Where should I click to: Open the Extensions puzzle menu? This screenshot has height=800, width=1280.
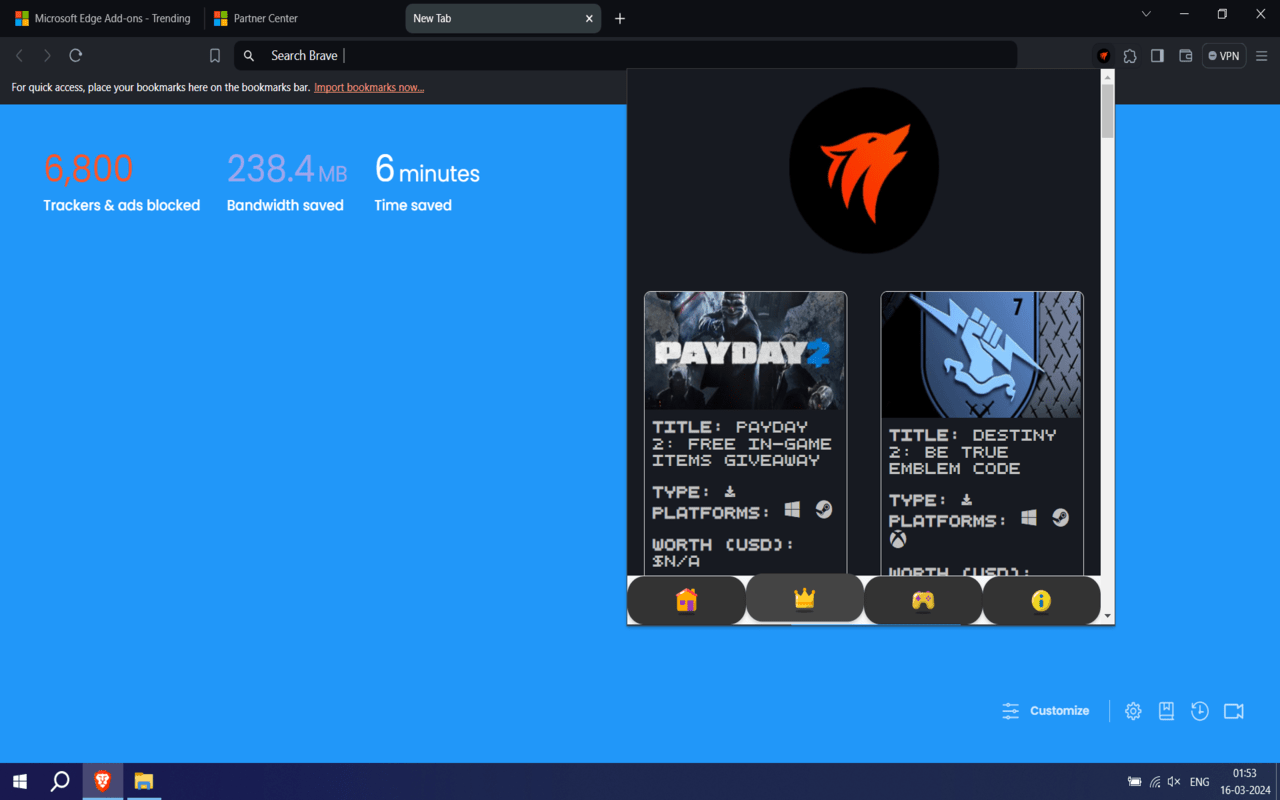[1130, 56]
